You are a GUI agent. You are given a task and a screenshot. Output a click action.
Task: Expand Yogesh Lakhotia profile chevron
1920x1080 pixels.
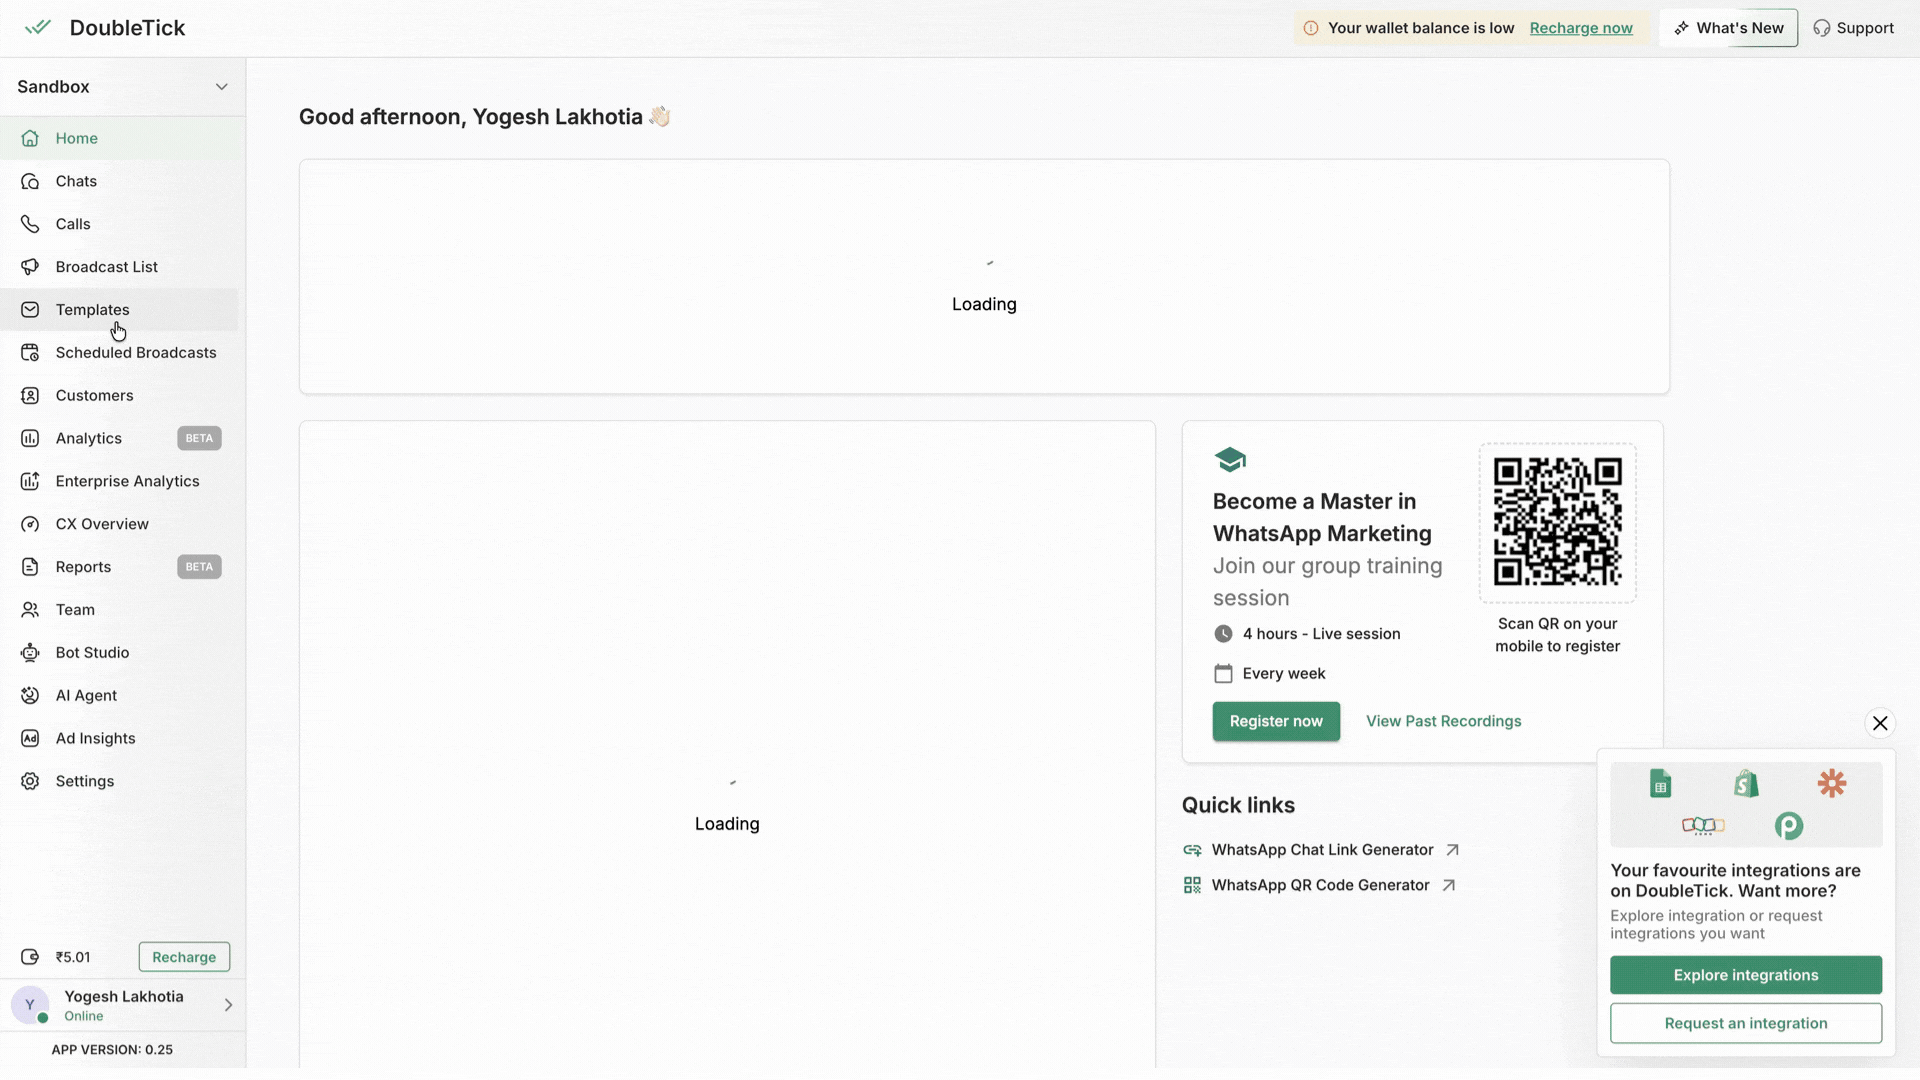(228, 1005)
